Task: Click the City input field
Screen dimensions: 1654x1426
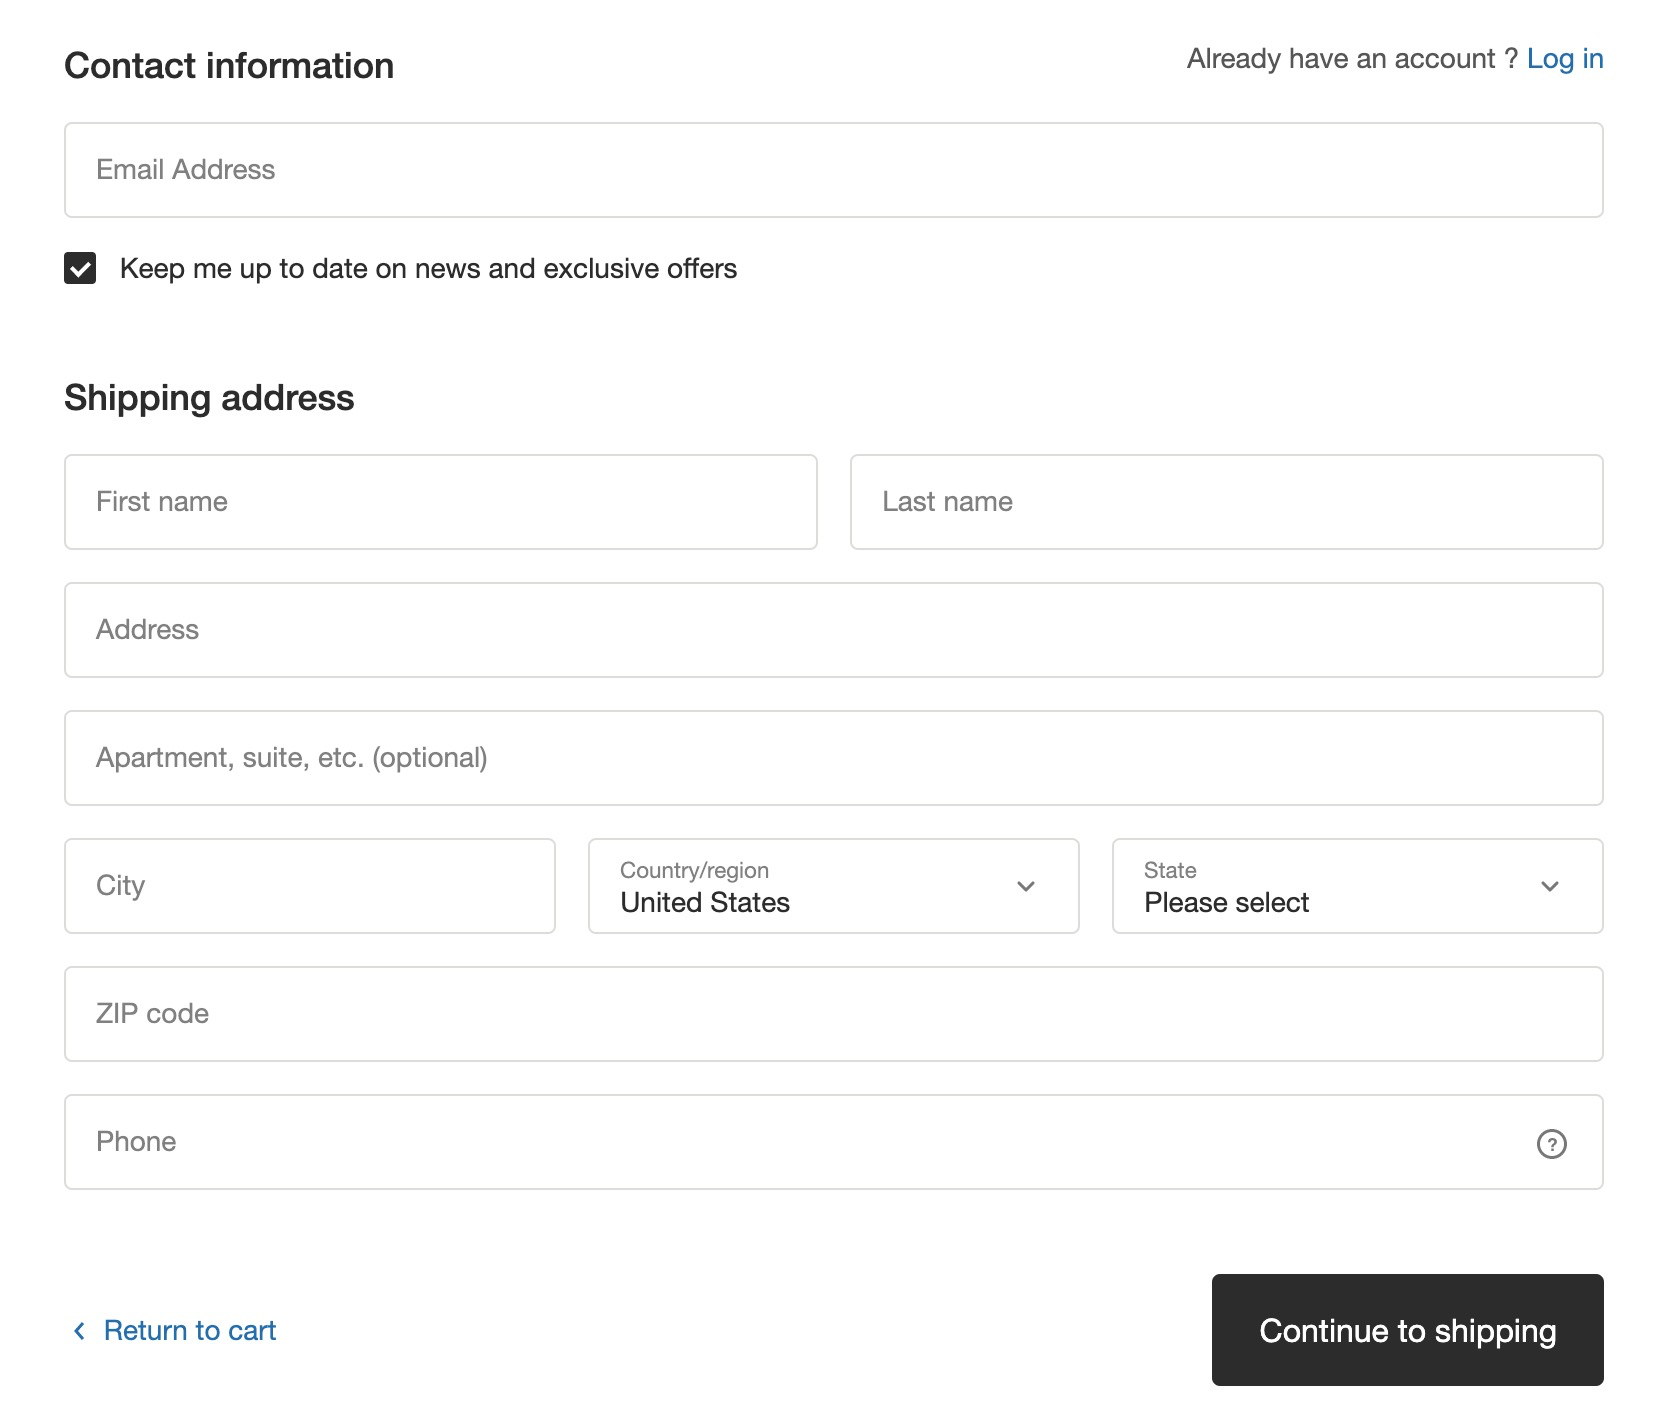Action: (x=309, y=886)
